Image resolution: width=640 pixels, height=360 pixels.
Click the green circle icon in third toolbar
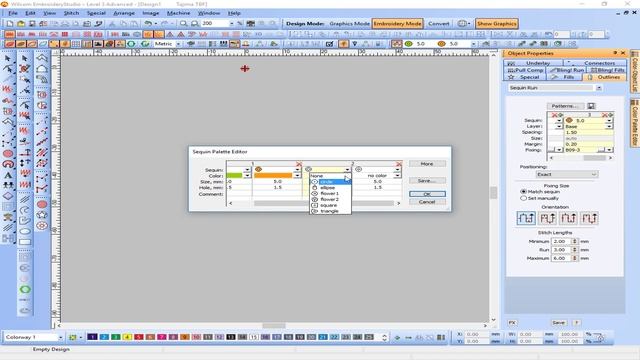(131, 44)
